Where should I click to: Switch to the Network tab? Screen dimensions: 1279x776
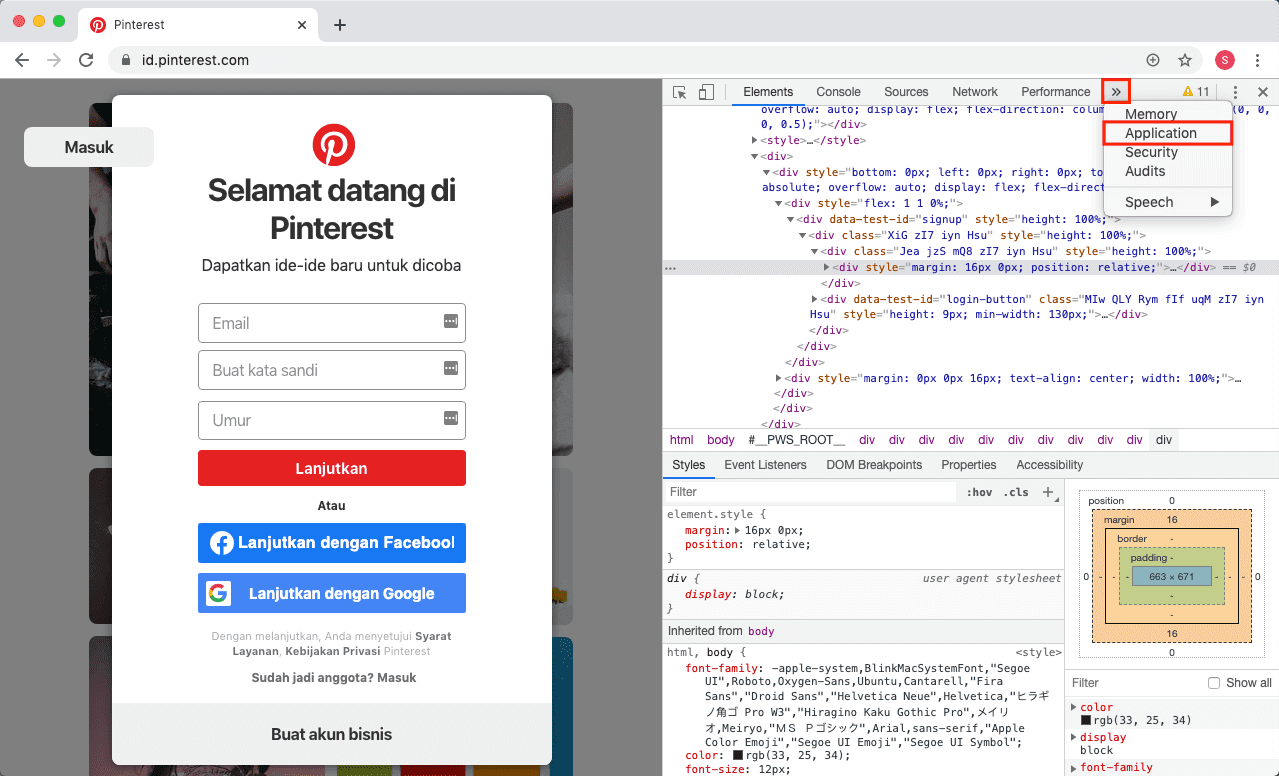coord(975,92)
